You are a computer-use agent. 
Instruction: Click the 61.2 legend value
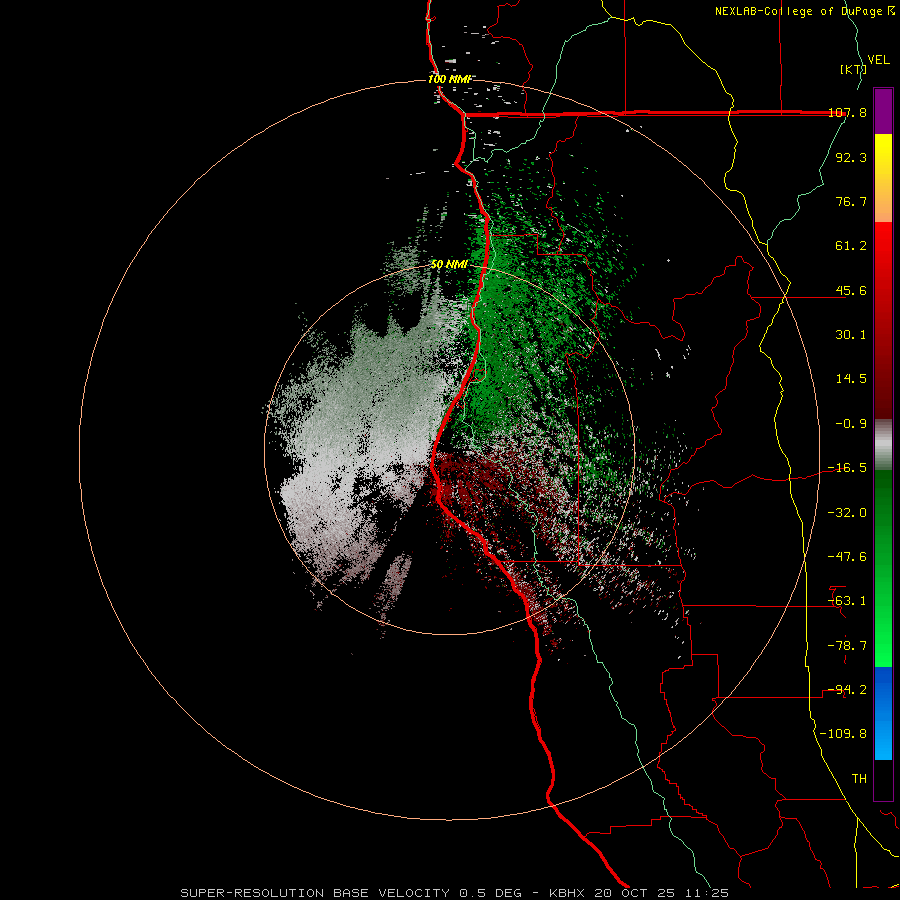(851, 246)
